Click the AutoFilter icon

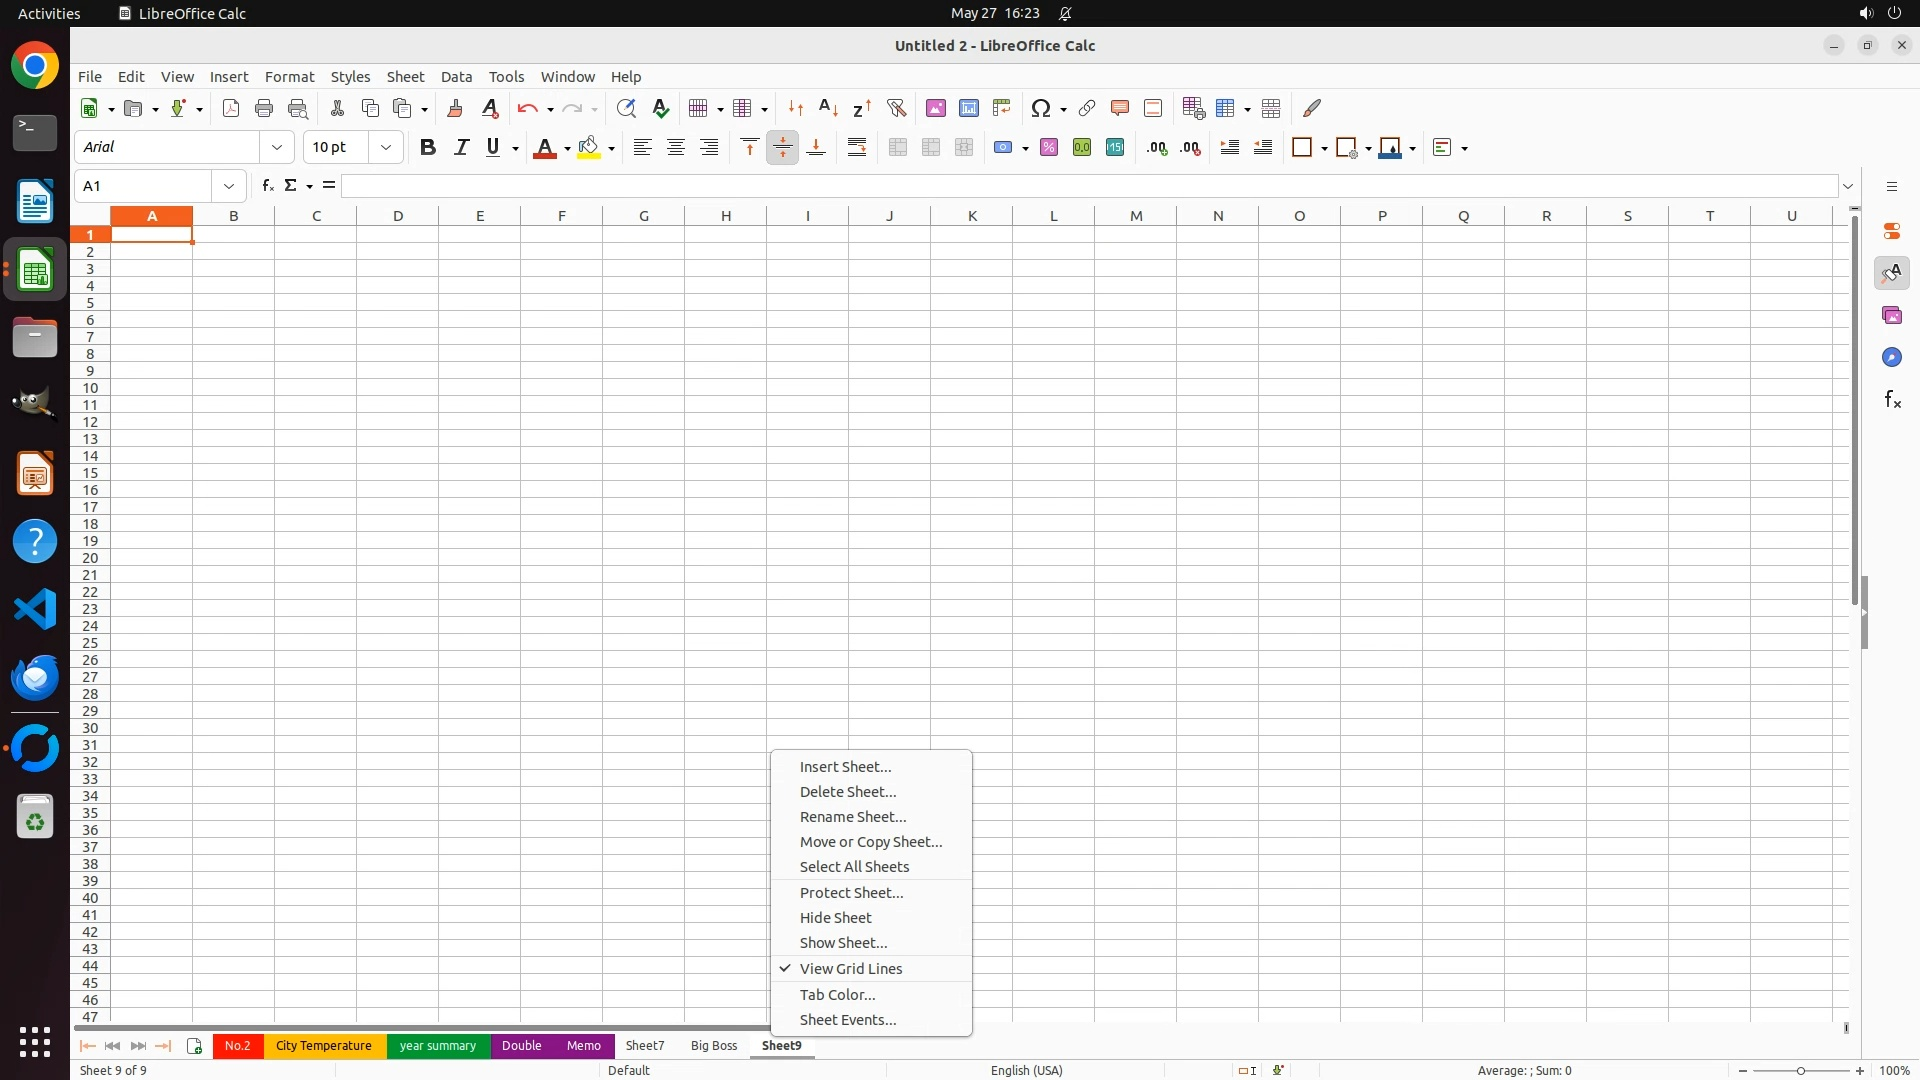tap(896, 108)
